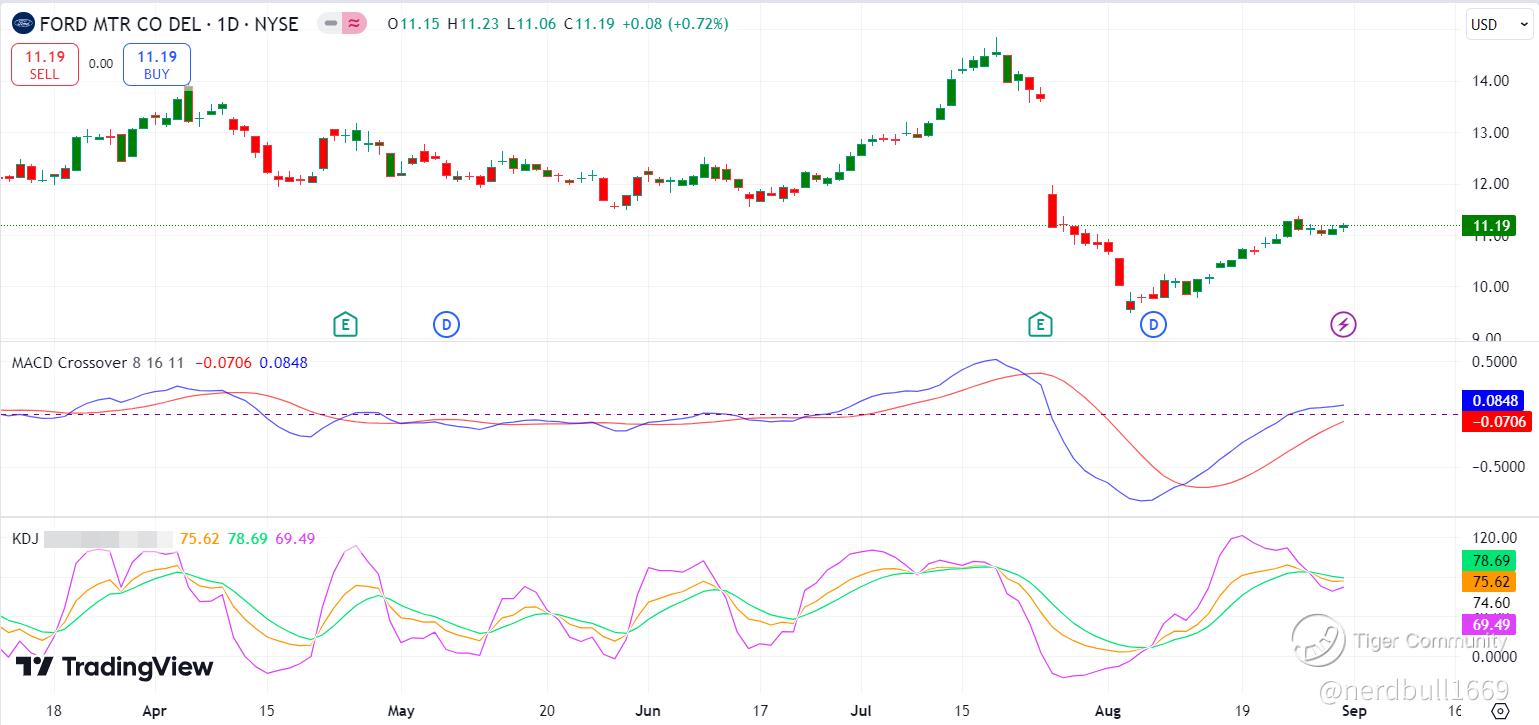Click the red -0.0706 signal axis label
1539x725 pixels.
(1495, 421)
